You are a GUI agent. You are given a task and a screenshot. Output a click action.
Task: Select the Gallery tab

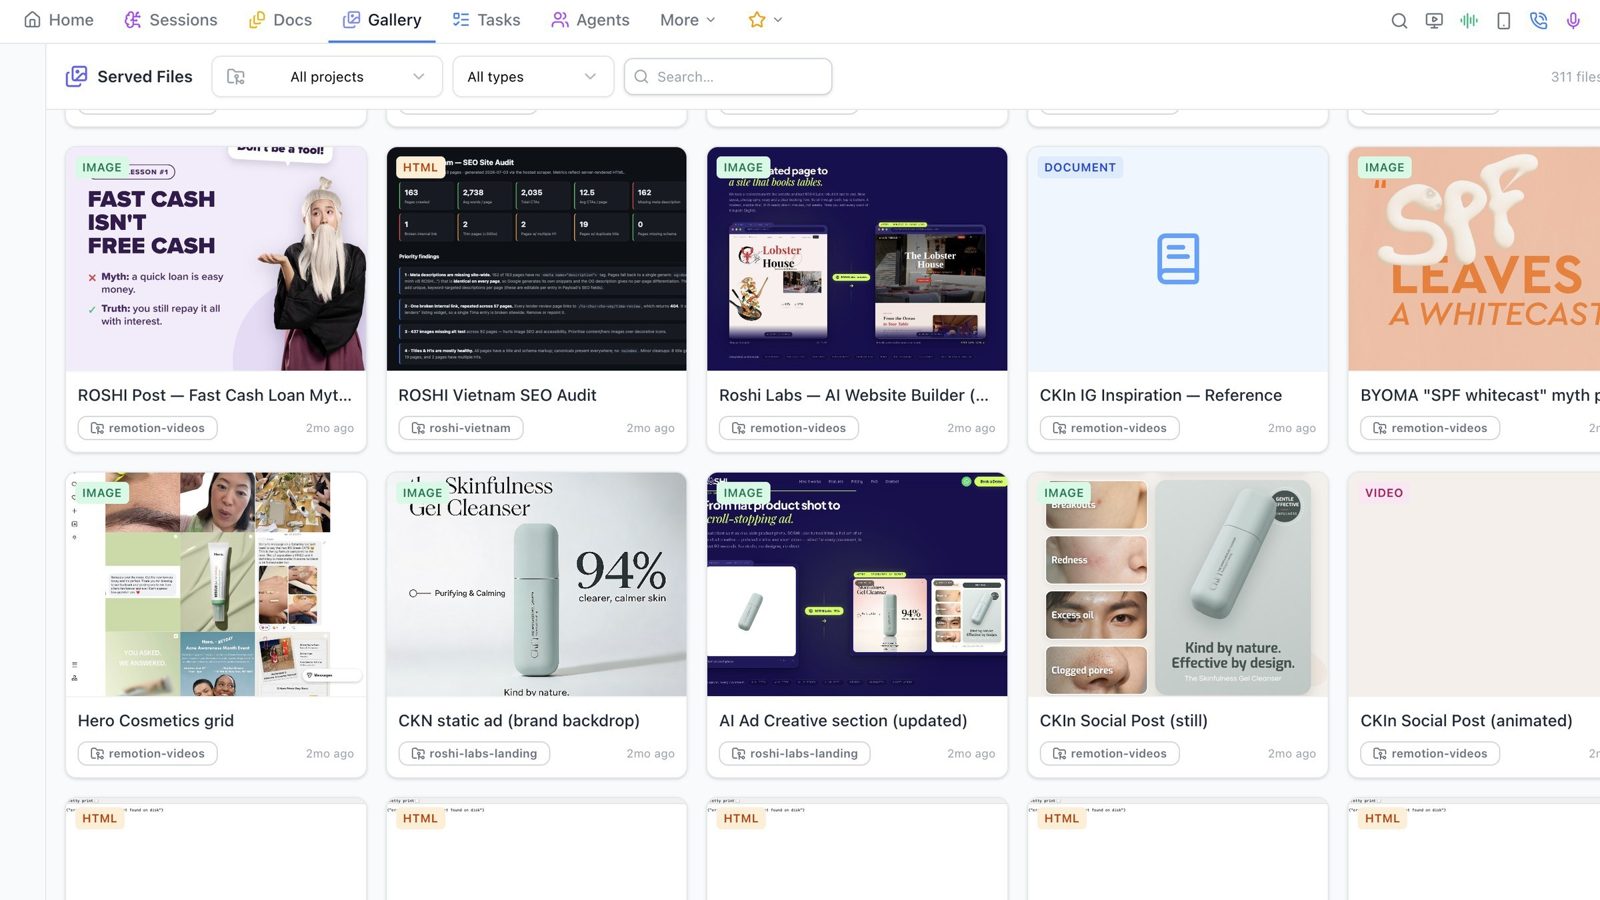pos(382,20)
